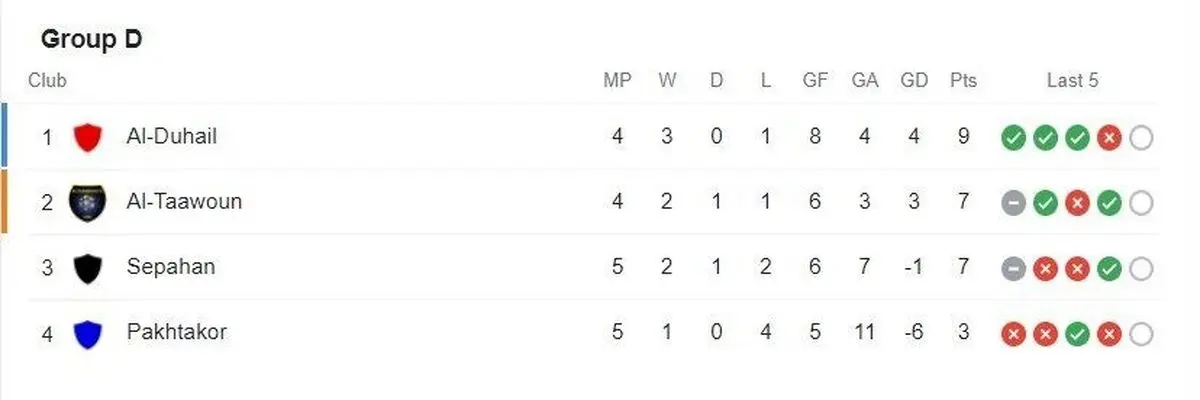1200x400 pixels.
Task: Open the Pakhtakor team name link
Action: [176, 332]
